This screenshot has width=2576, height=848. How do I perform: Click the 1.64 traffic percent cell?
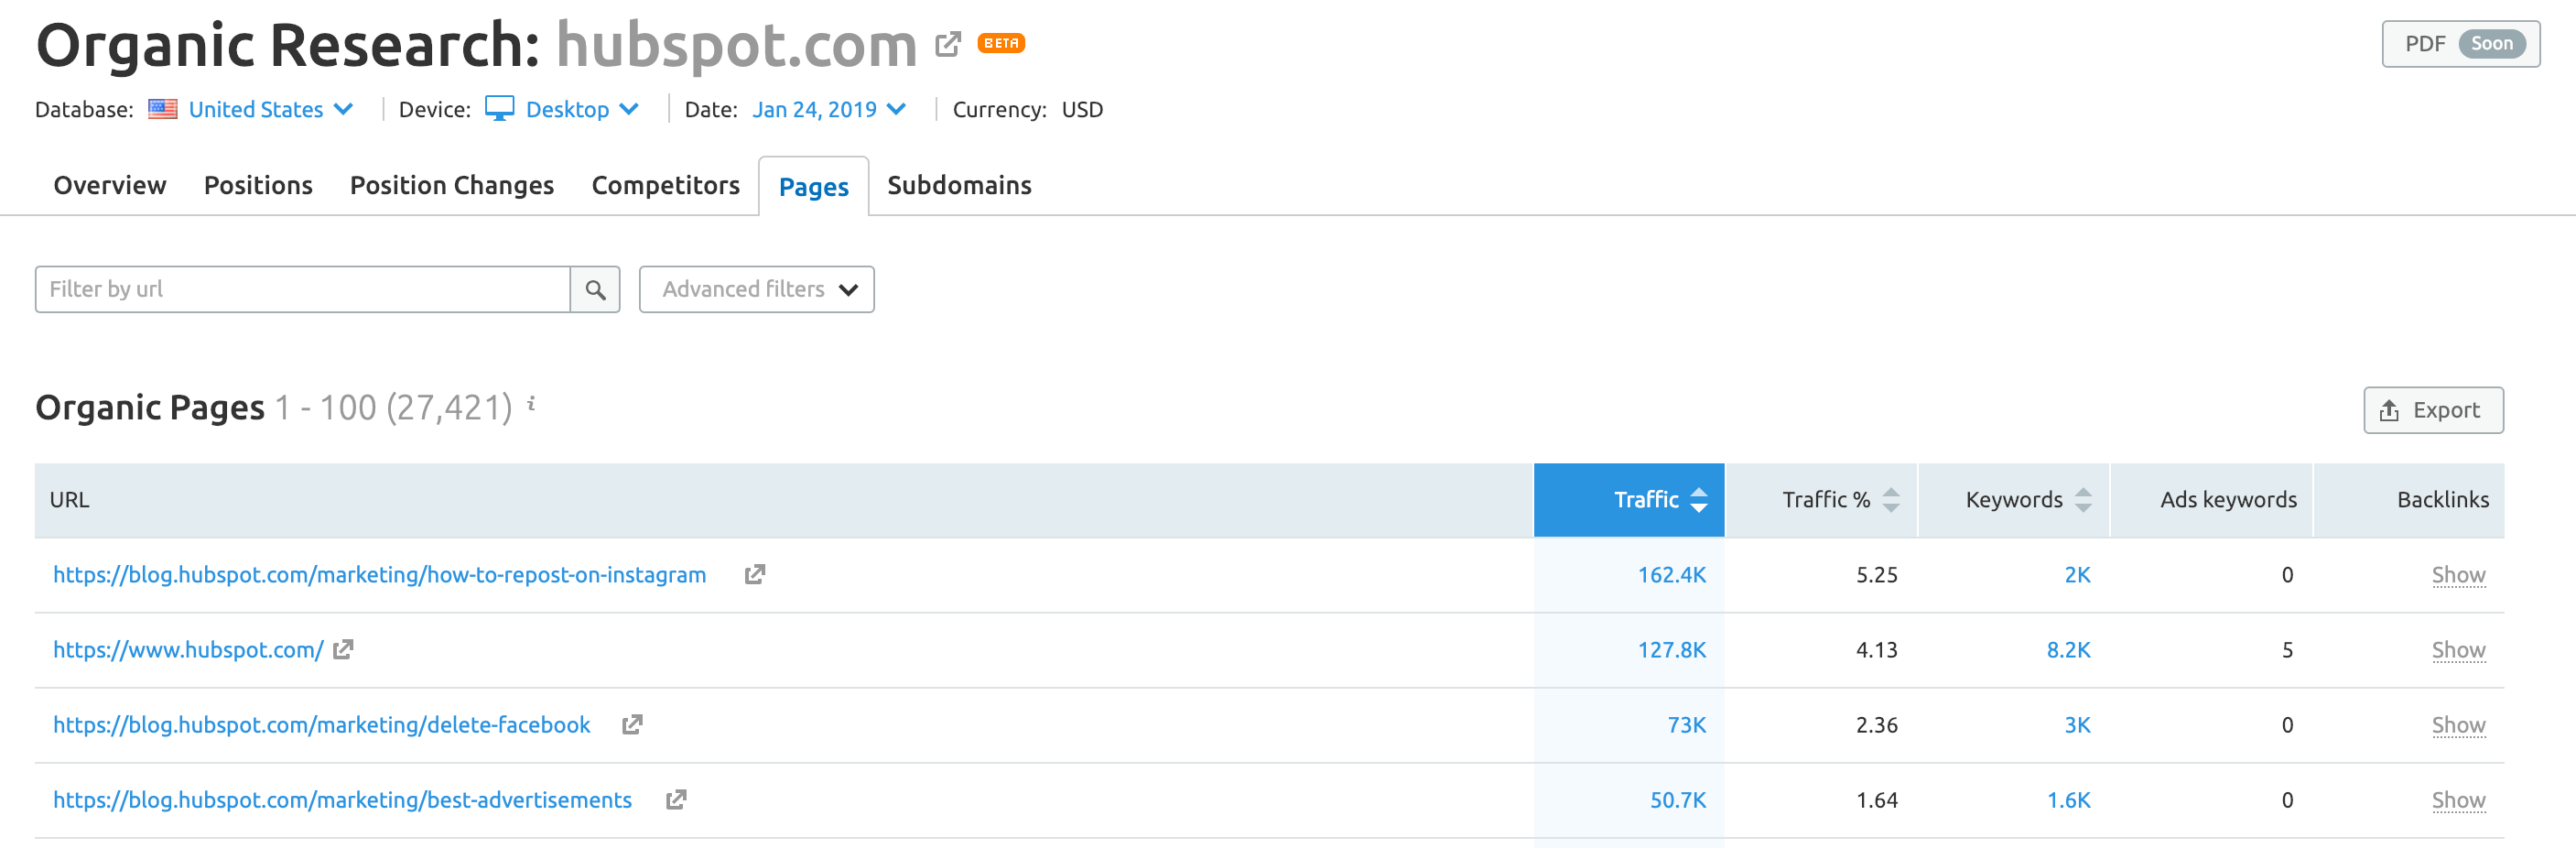(x=1876, y=799)
